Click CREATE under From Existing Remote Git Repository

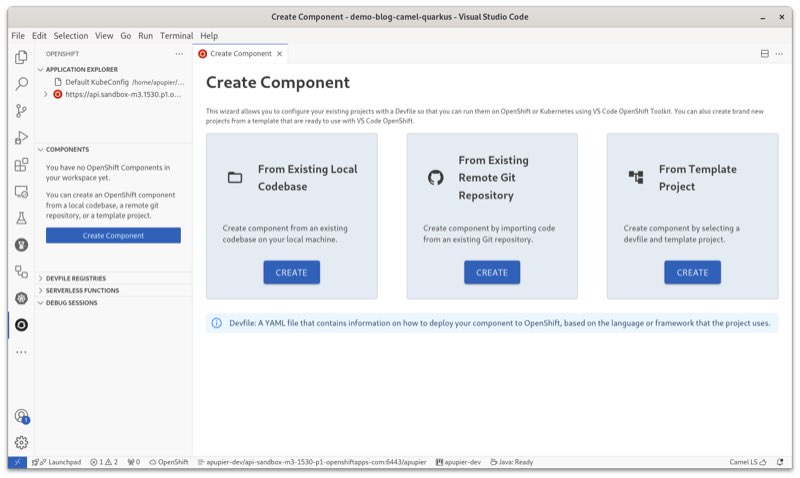tap(492, 272)
